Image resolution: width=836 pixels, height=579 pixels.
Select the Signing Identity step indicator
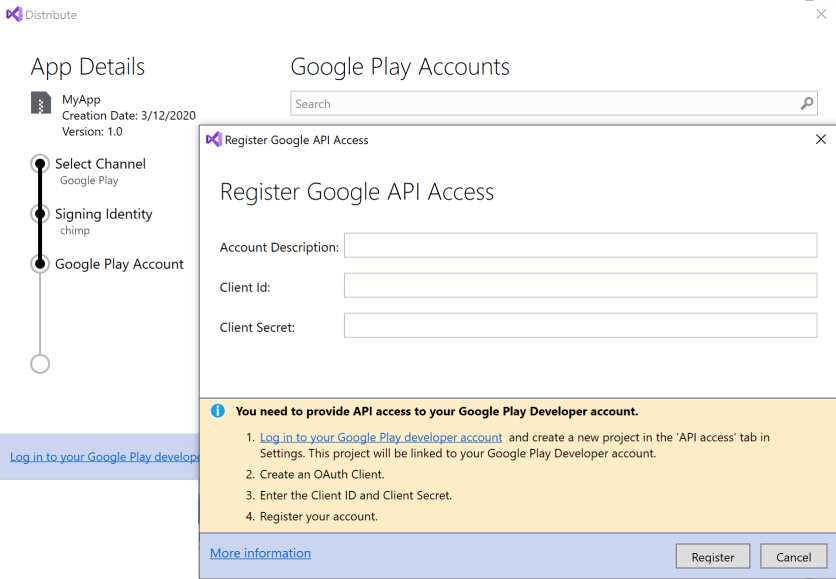point(40,213)
